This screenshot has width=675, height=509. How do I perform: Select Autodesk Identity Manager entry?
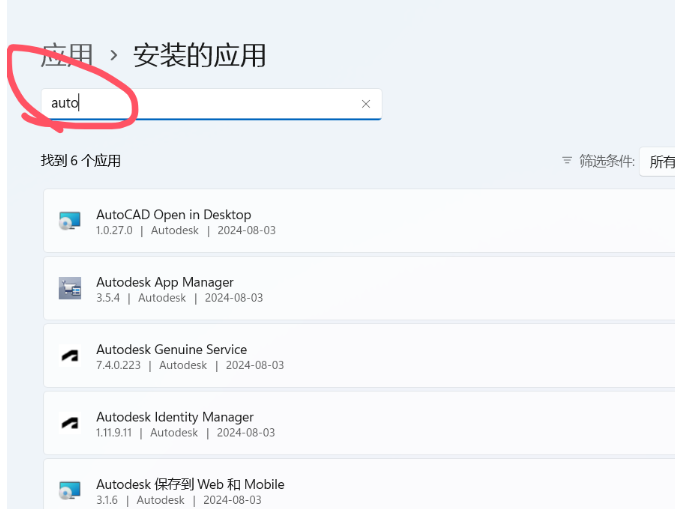359,423
